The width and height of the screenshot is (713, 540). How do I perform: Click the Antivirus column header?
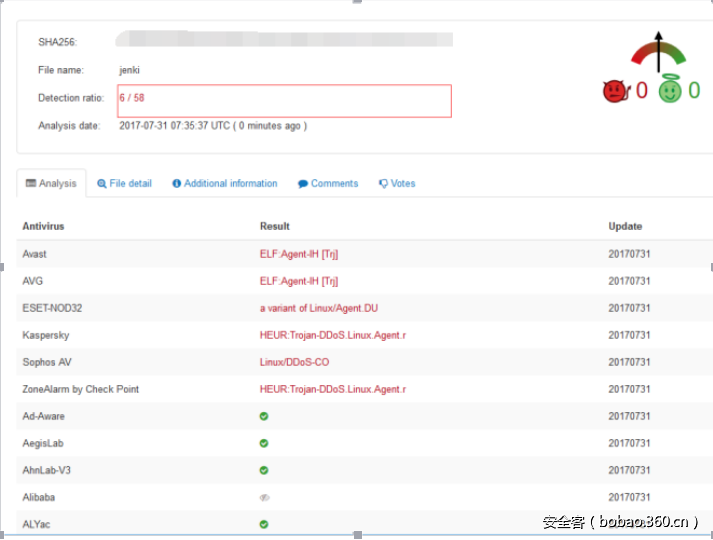[45, 226]
